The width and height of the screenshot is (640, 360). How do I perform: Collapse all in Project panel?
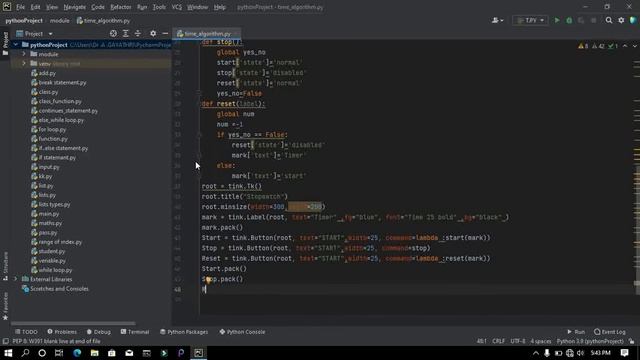click(138, 33)
